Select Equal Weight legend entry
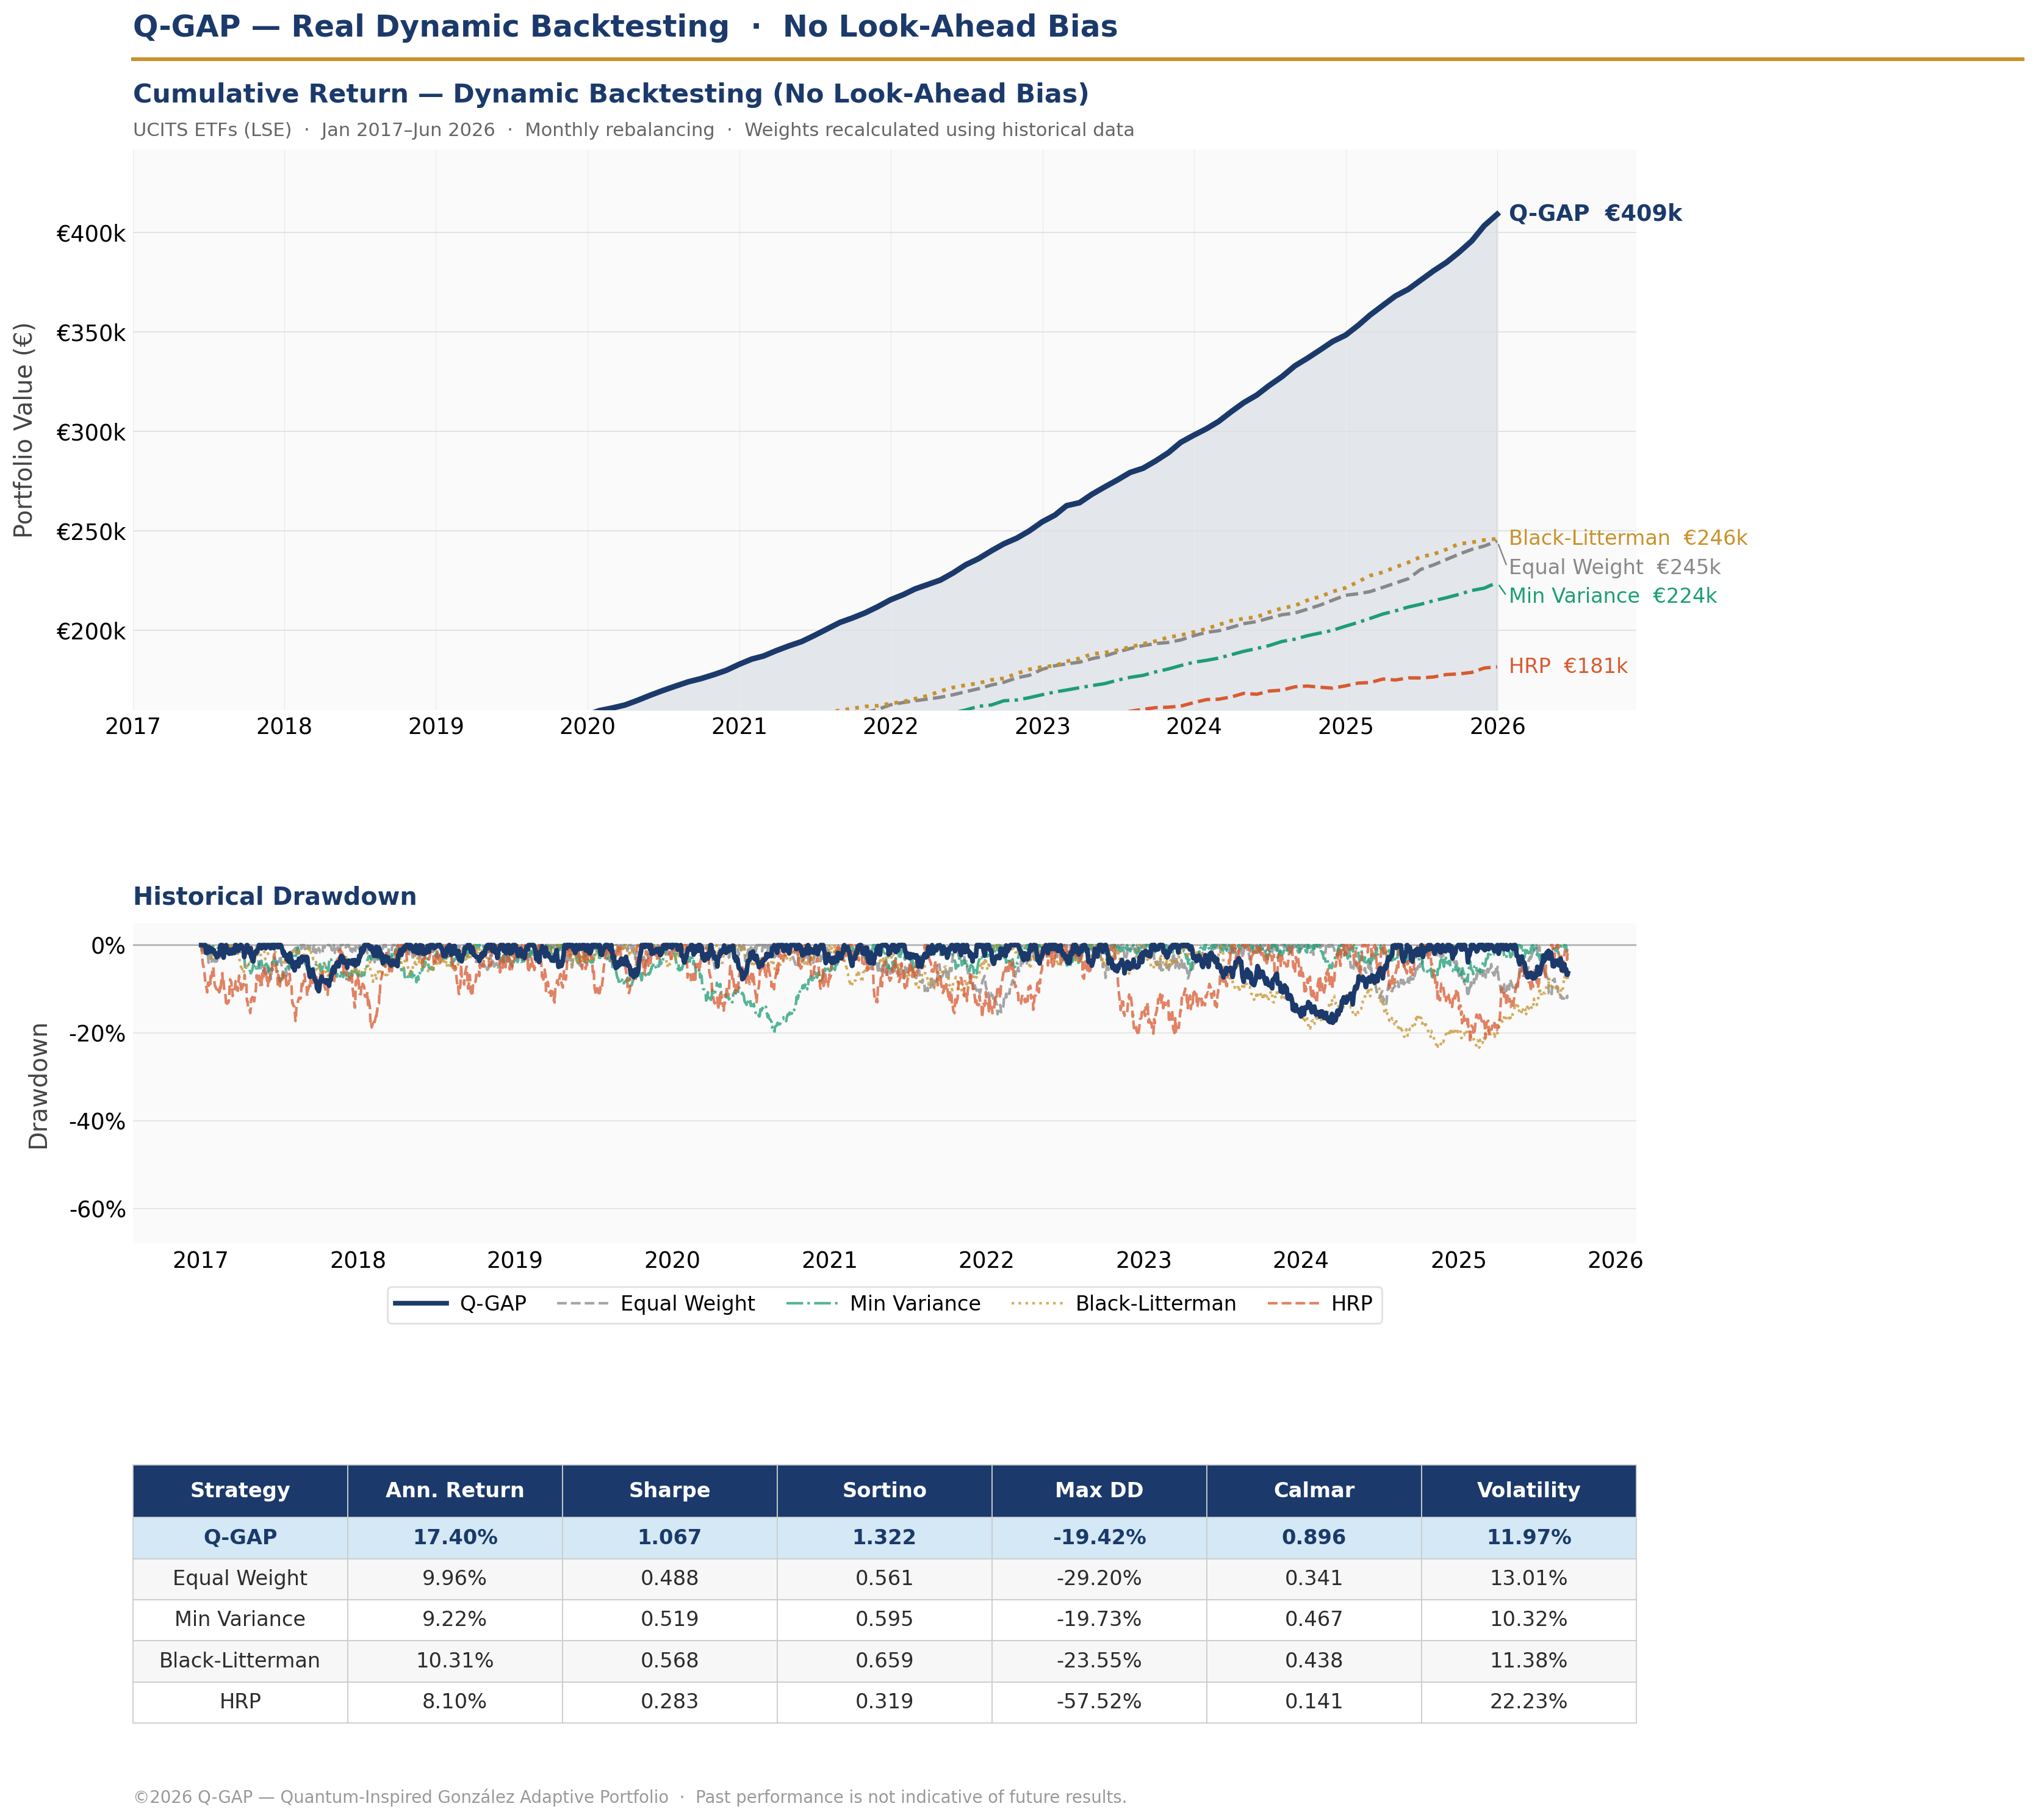This screenshot has height=1820, width=2036. click(656, 1304)
